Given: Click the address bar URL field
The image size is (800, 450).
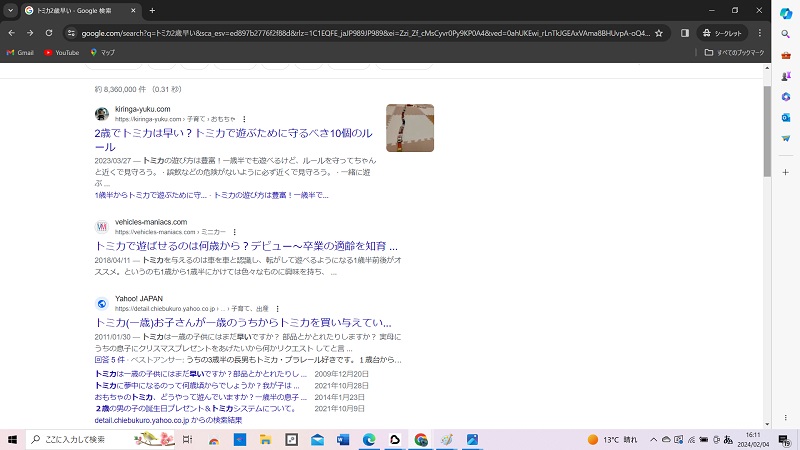Looking at the screenshot, I should point(365,33).
